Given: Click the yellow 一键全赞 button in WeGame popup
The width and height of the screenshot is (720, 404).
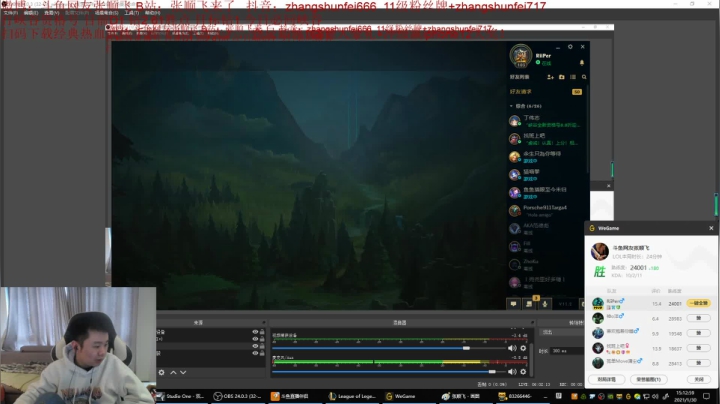Looking at the screenshot, I should (x=698, y=303).
